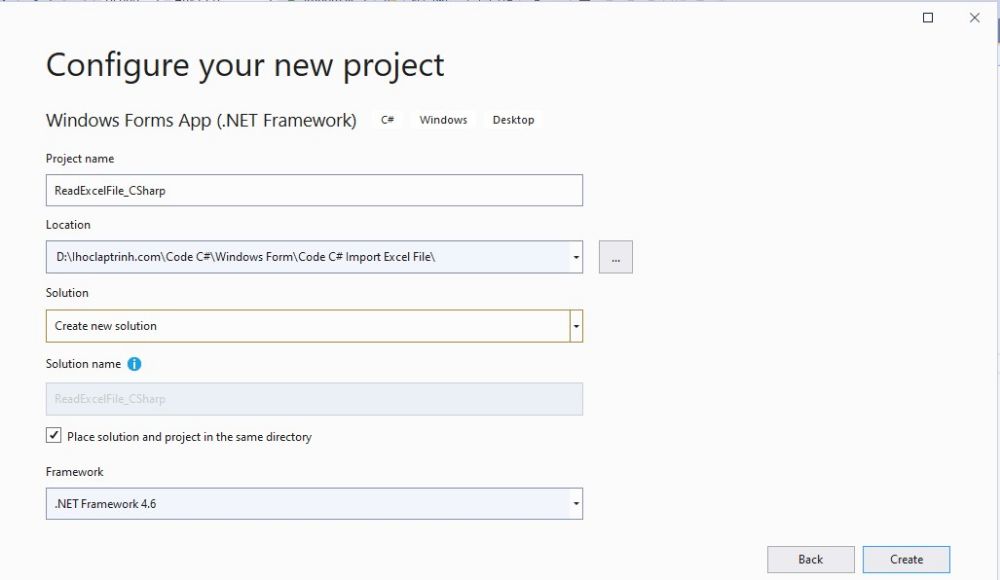Screen dimensions: 1000x580
Task: Click the C# language tag
Action: point(387,120)
